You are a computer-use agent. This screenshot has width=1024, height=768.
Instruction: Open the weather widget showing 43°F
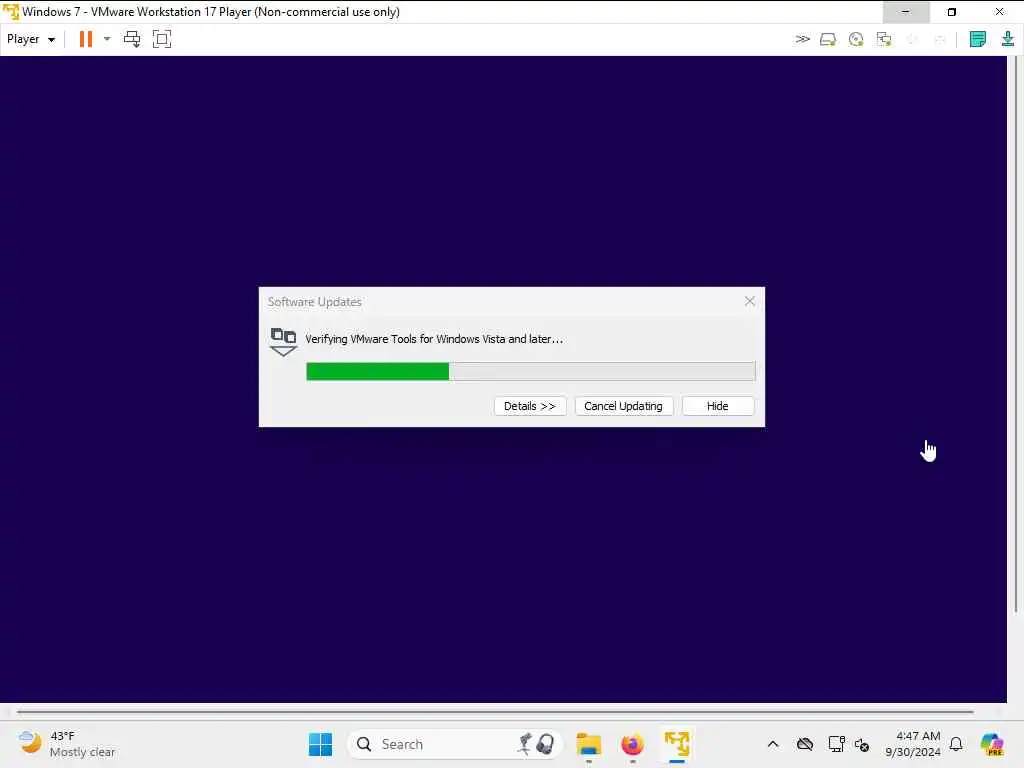point(67,744)
